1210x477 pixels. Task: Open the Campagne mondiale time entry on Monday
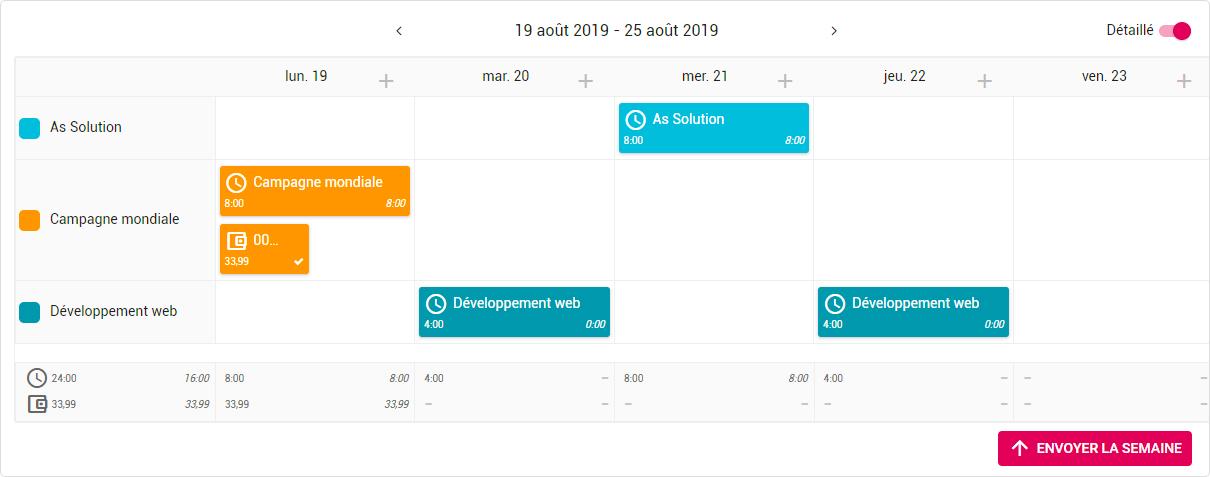pos(315,191)
